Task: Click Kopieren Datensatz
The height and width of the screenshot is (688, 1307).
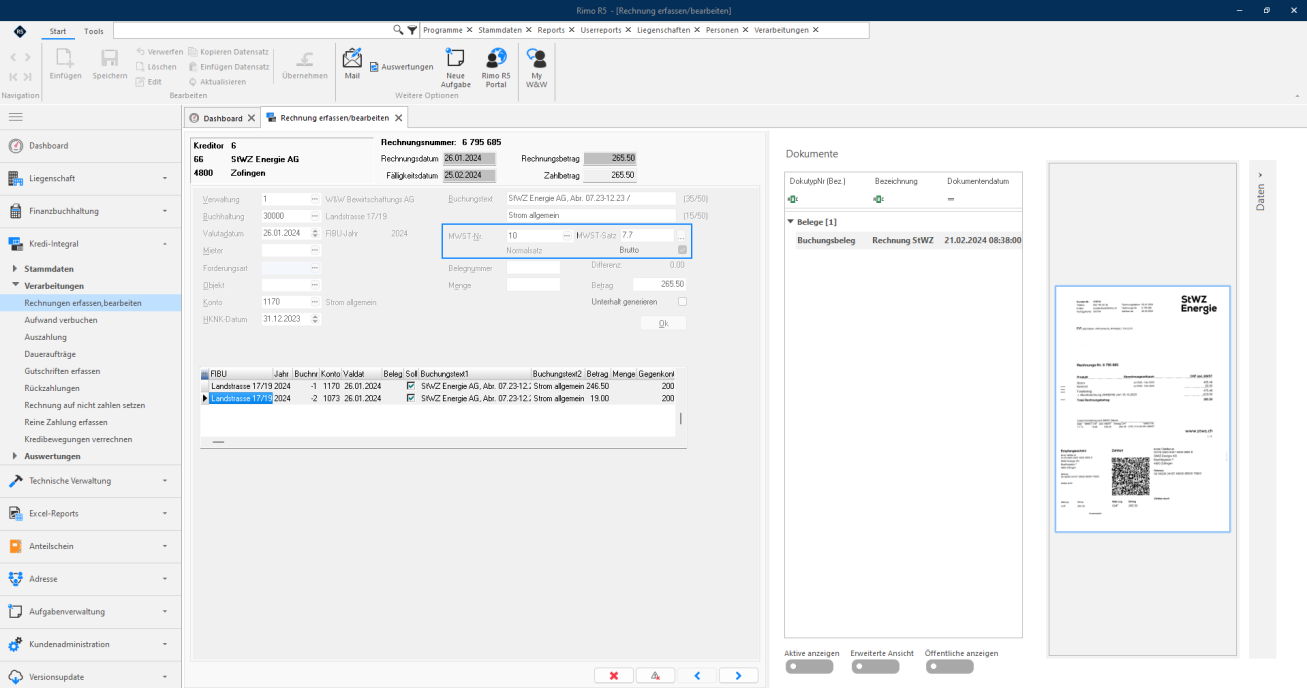Action: pyautogui.click(x=229, y=51)
